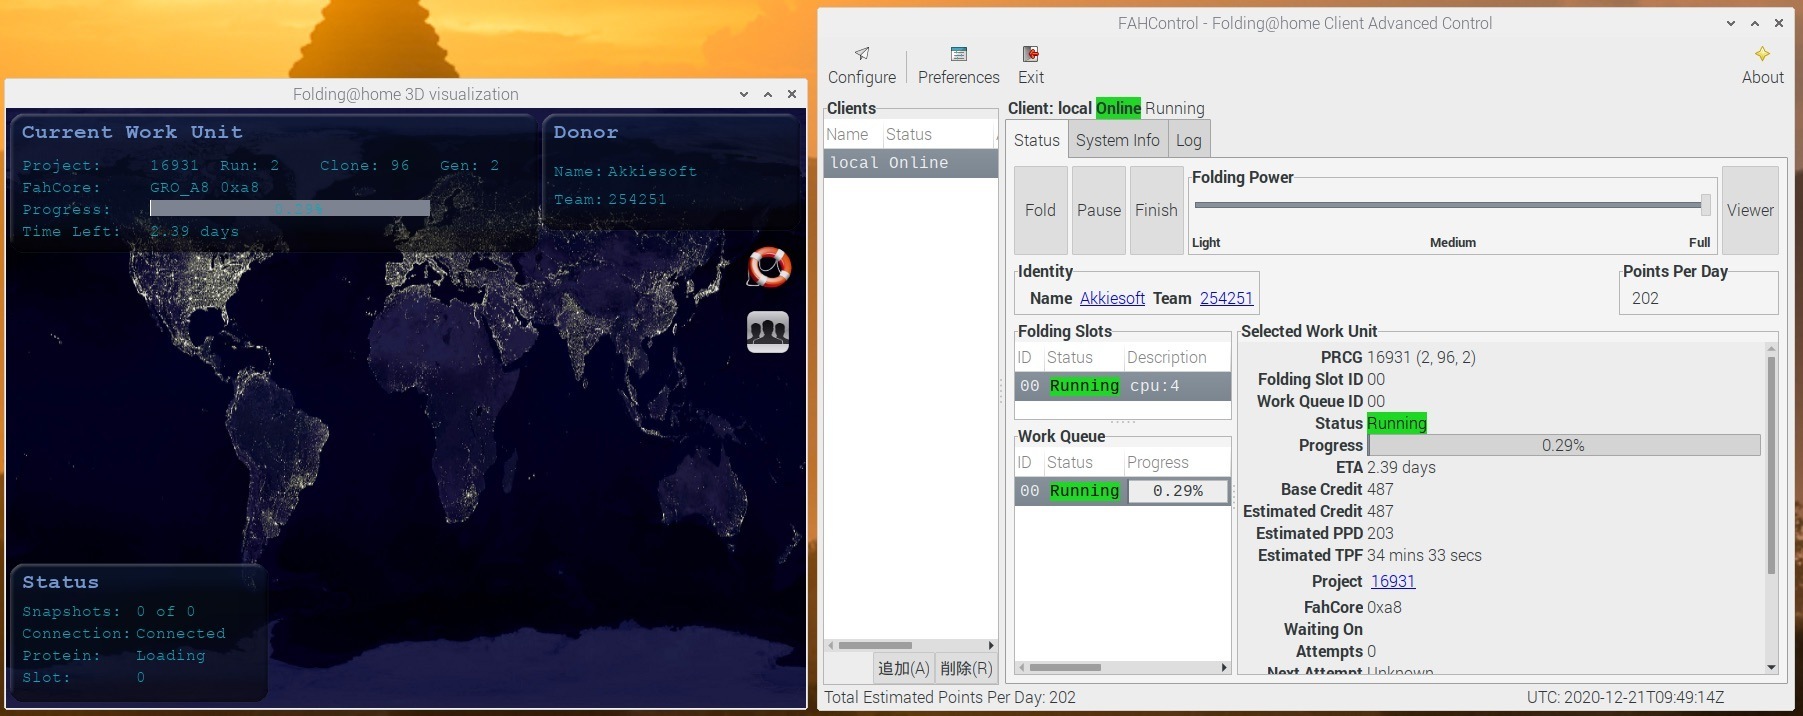This screenshot has width=1803, height=716.
Task: Click the Work Queue Status column header
Action: point(1082,462)
